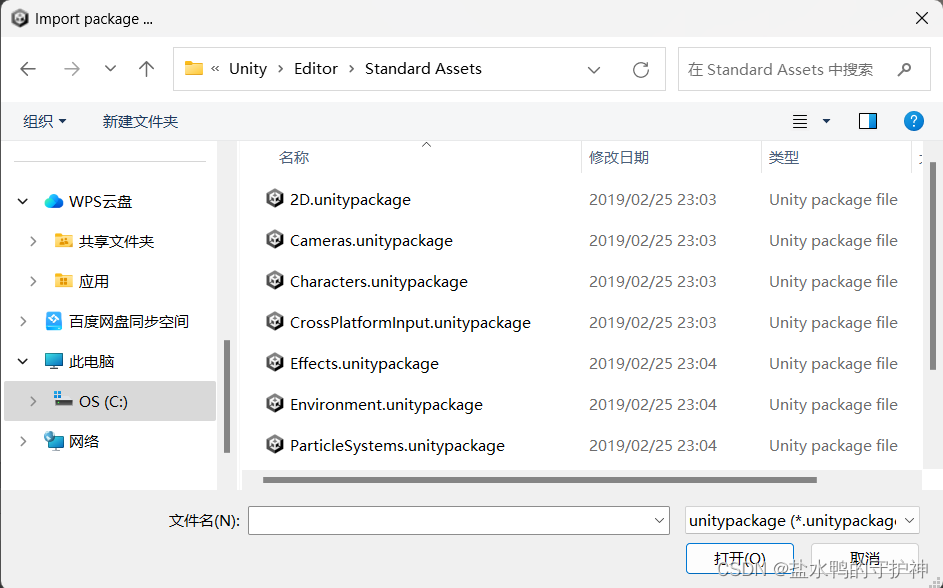Select CrossPlatformInput.unitypackage file icon
Screen dimensions: 943x588
click(275, 321)
